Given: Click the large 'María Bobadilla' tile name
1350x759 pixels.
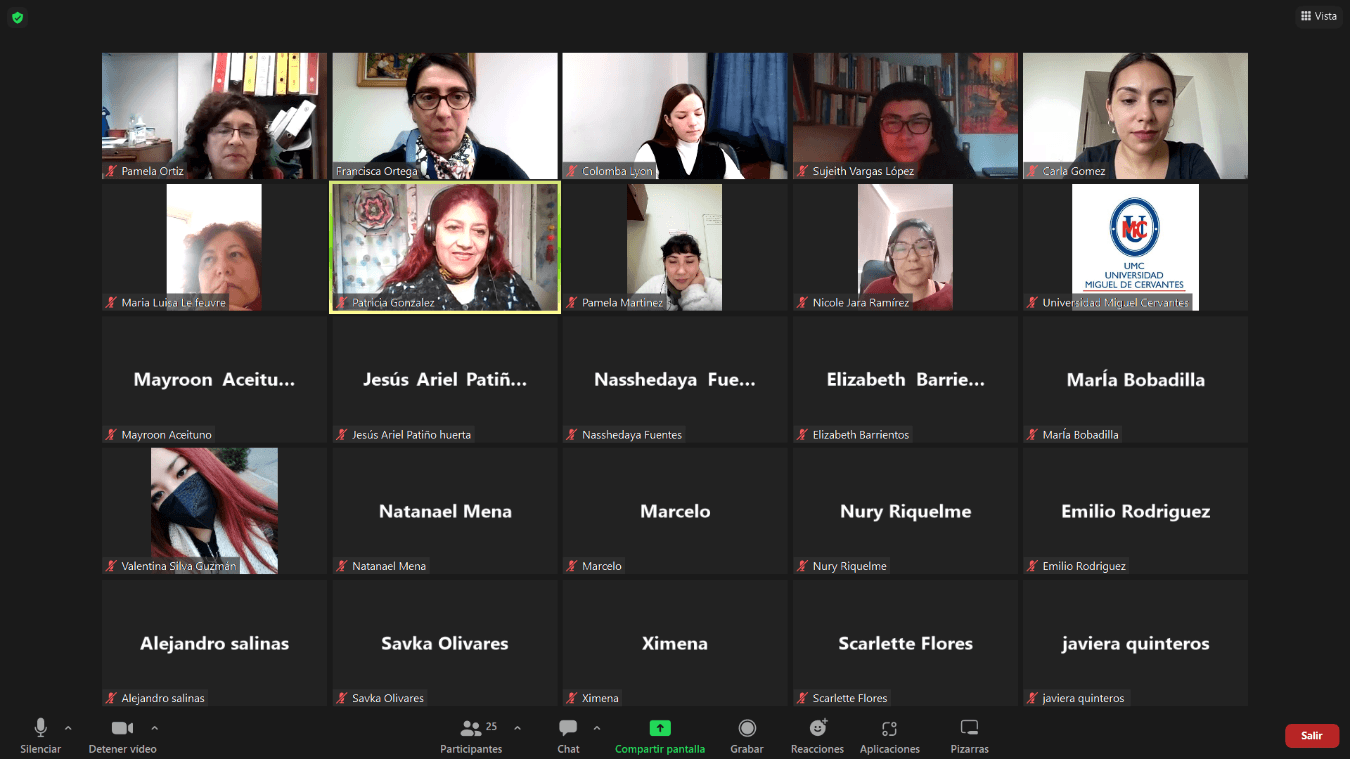Looking at the screenshot, I should [1135, 380].
